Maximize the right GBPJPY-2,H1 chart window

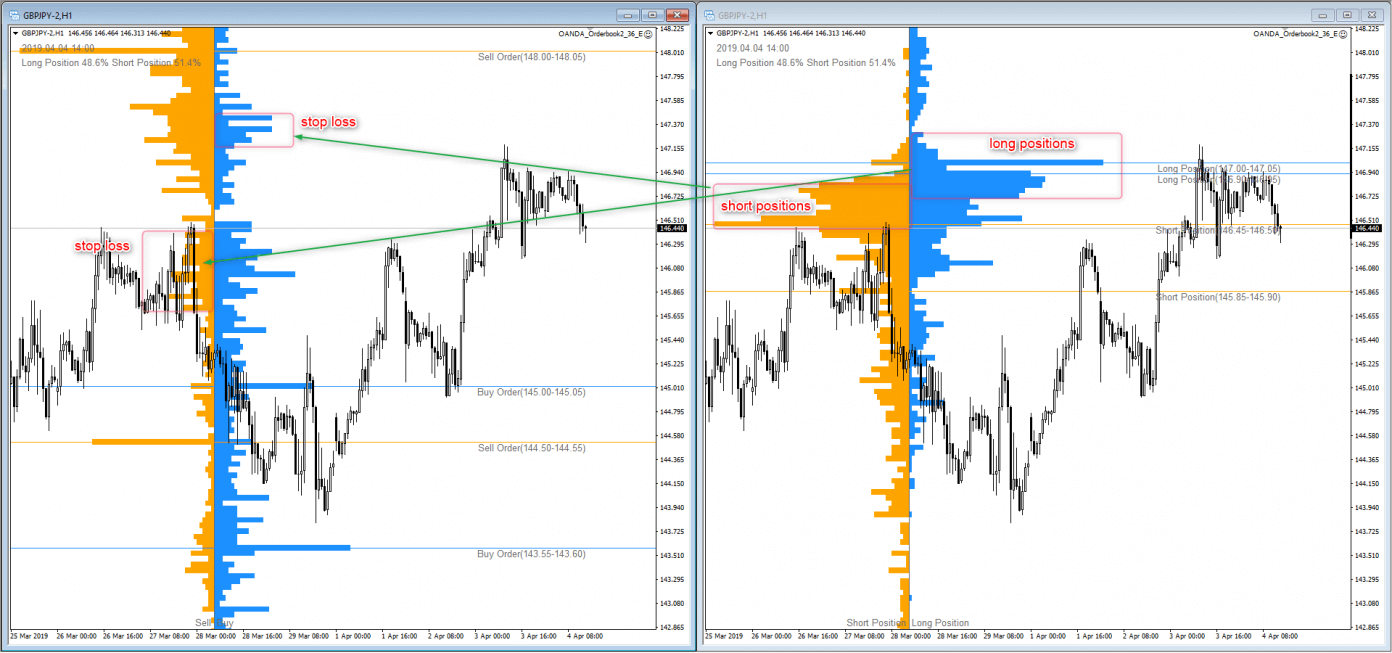1347,15
